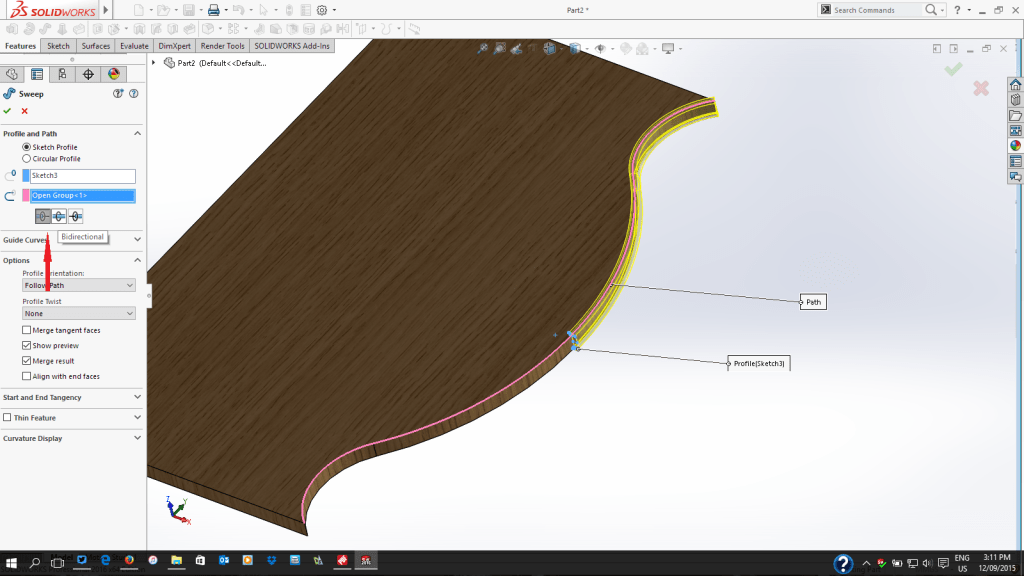
Task: Enable Merge tangent faces checkbox
Action: coord(26,330)
